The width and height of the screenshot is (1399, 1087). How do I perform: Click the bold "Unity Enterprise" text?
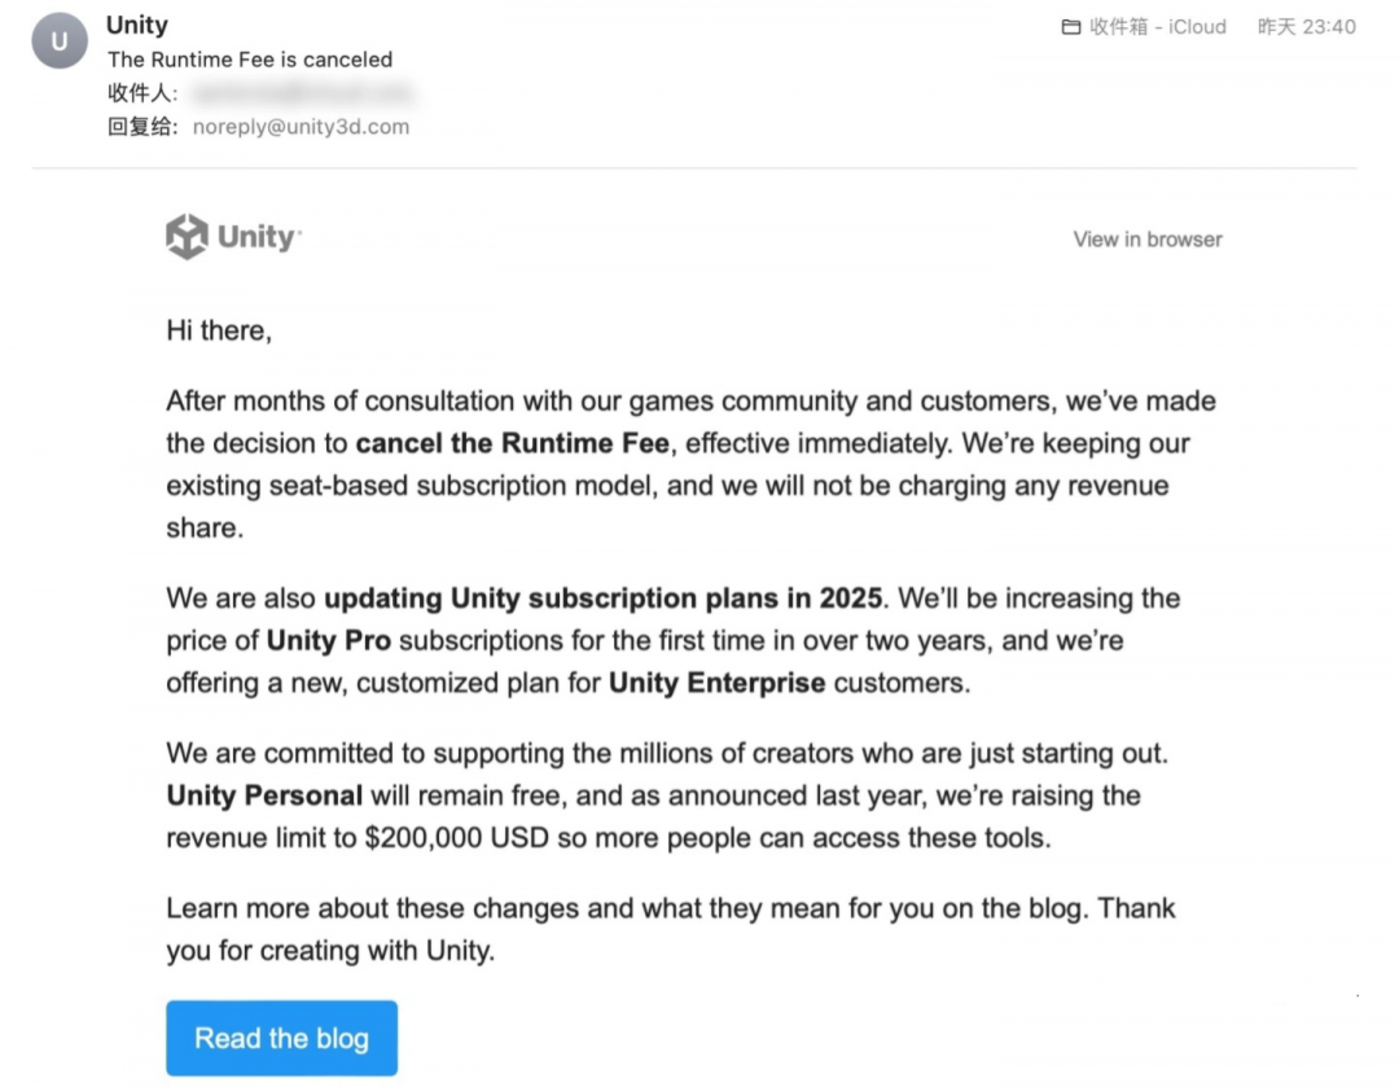pyautogui.click(x=717, y=683)
